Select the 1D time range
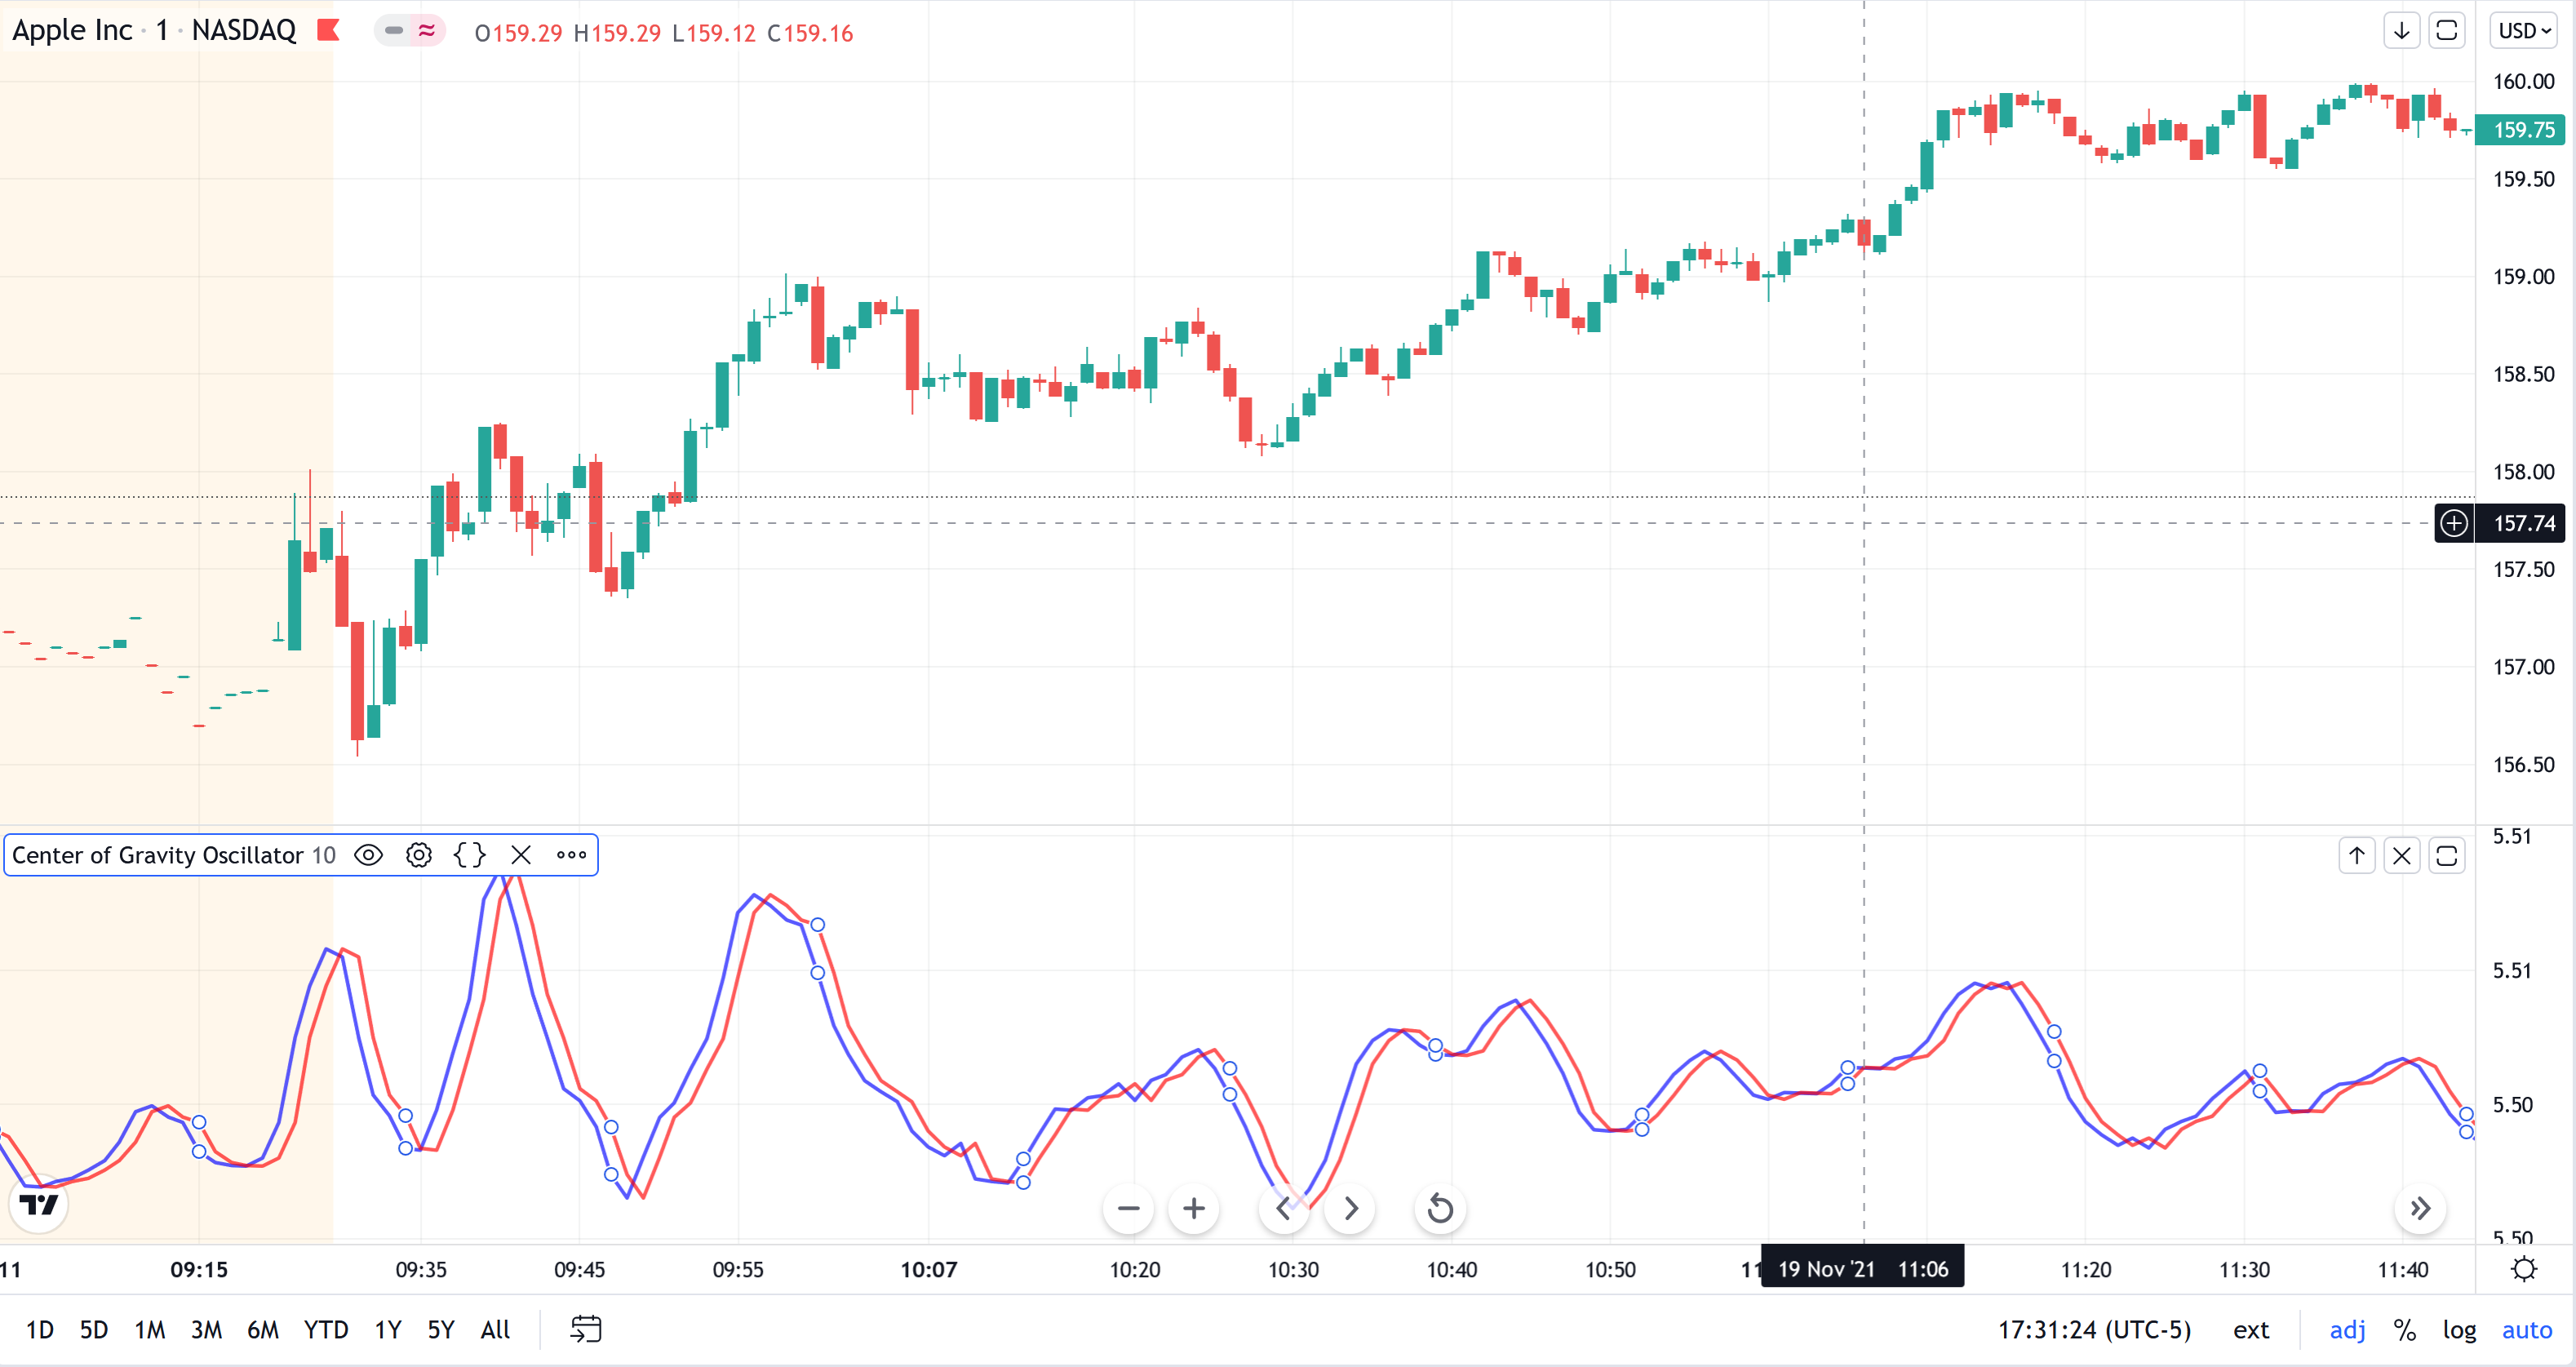This screenshot has width=2576, height=1367. point(40,1330)
